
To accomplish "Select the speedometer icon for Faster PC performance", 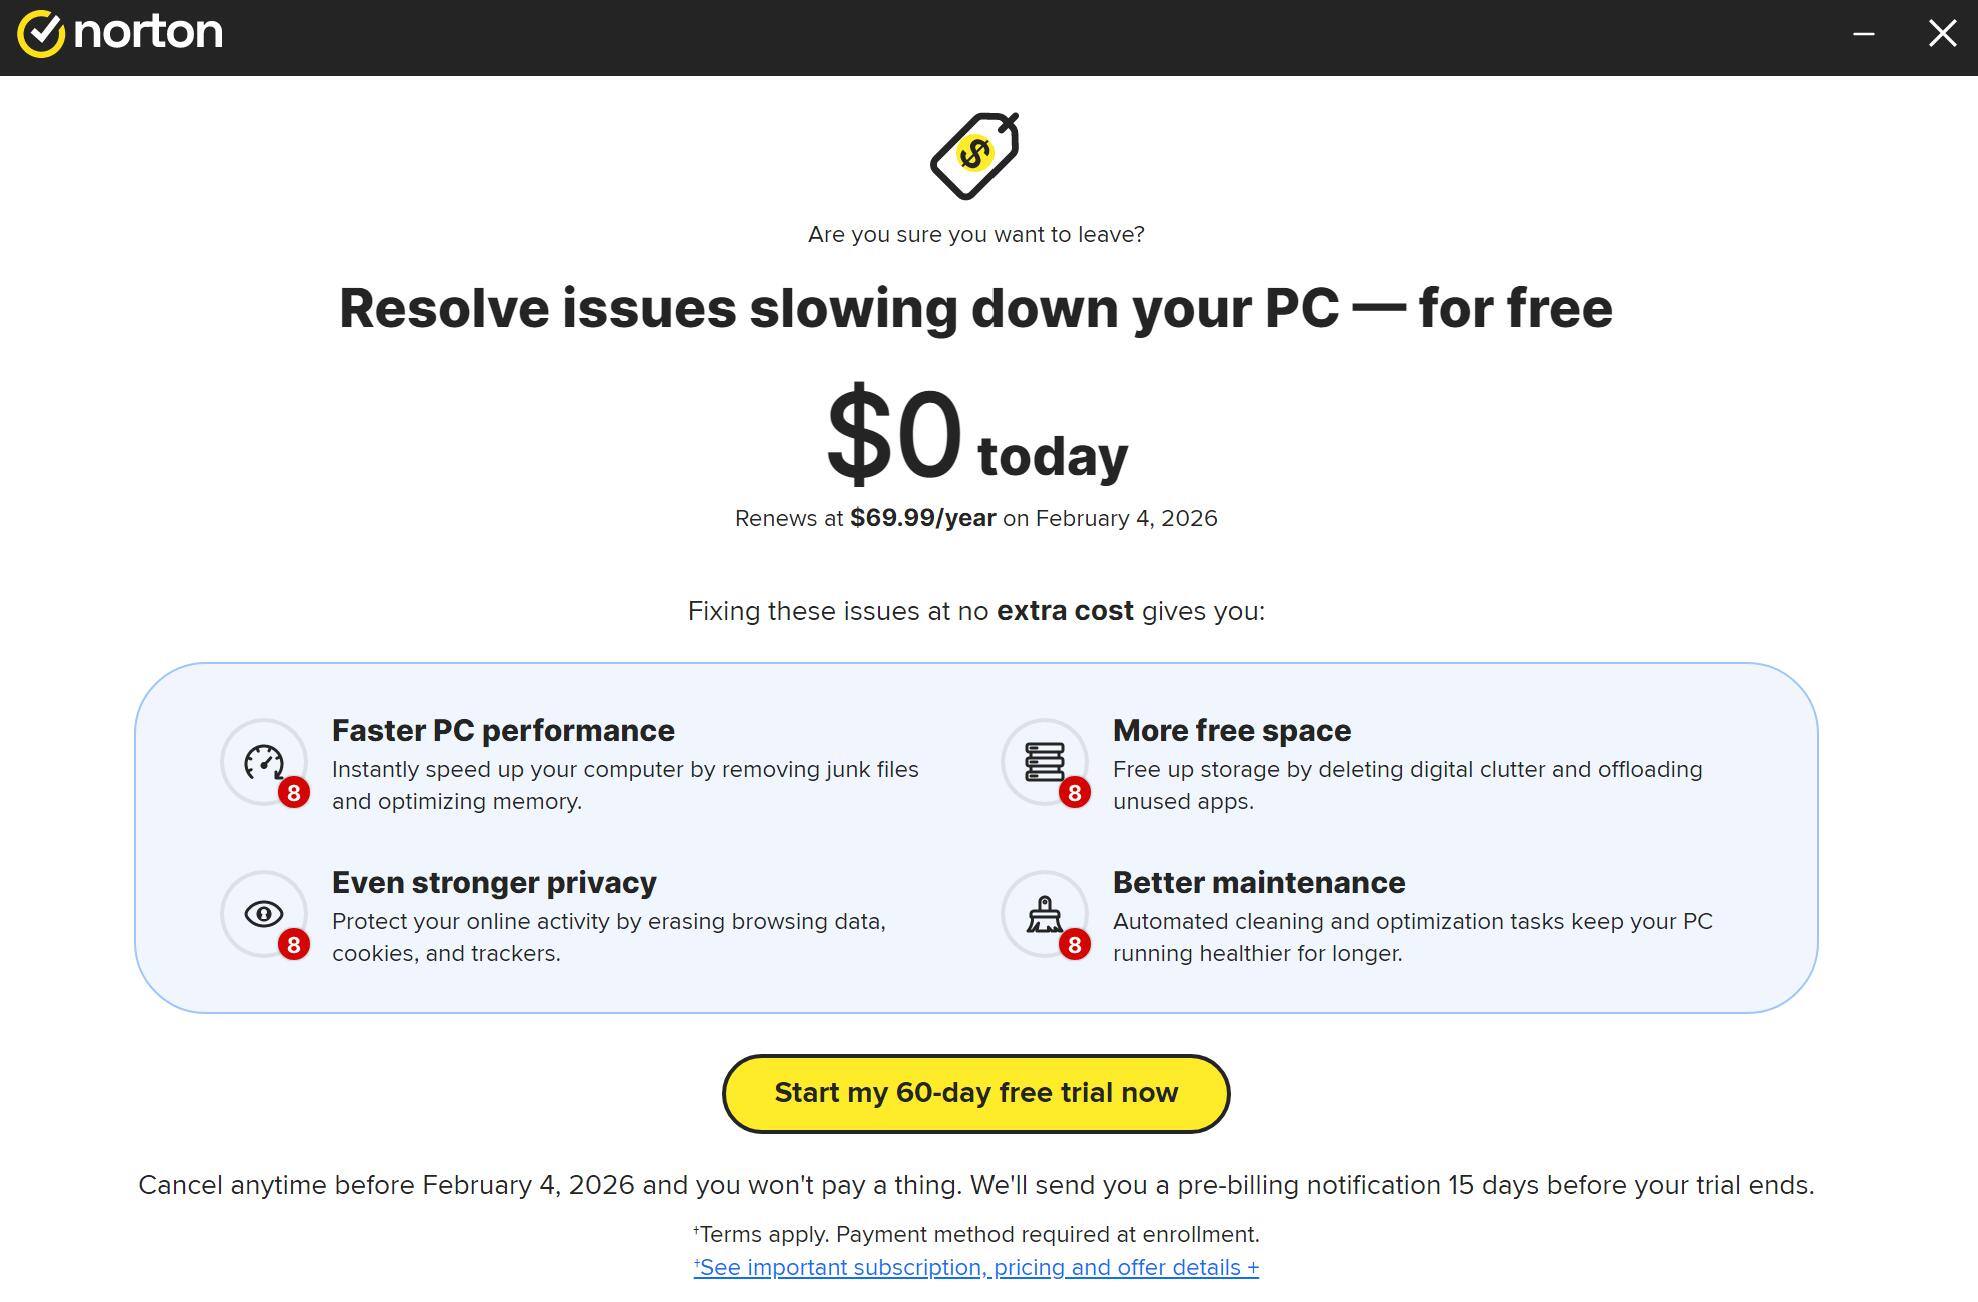I will point(264,762).
